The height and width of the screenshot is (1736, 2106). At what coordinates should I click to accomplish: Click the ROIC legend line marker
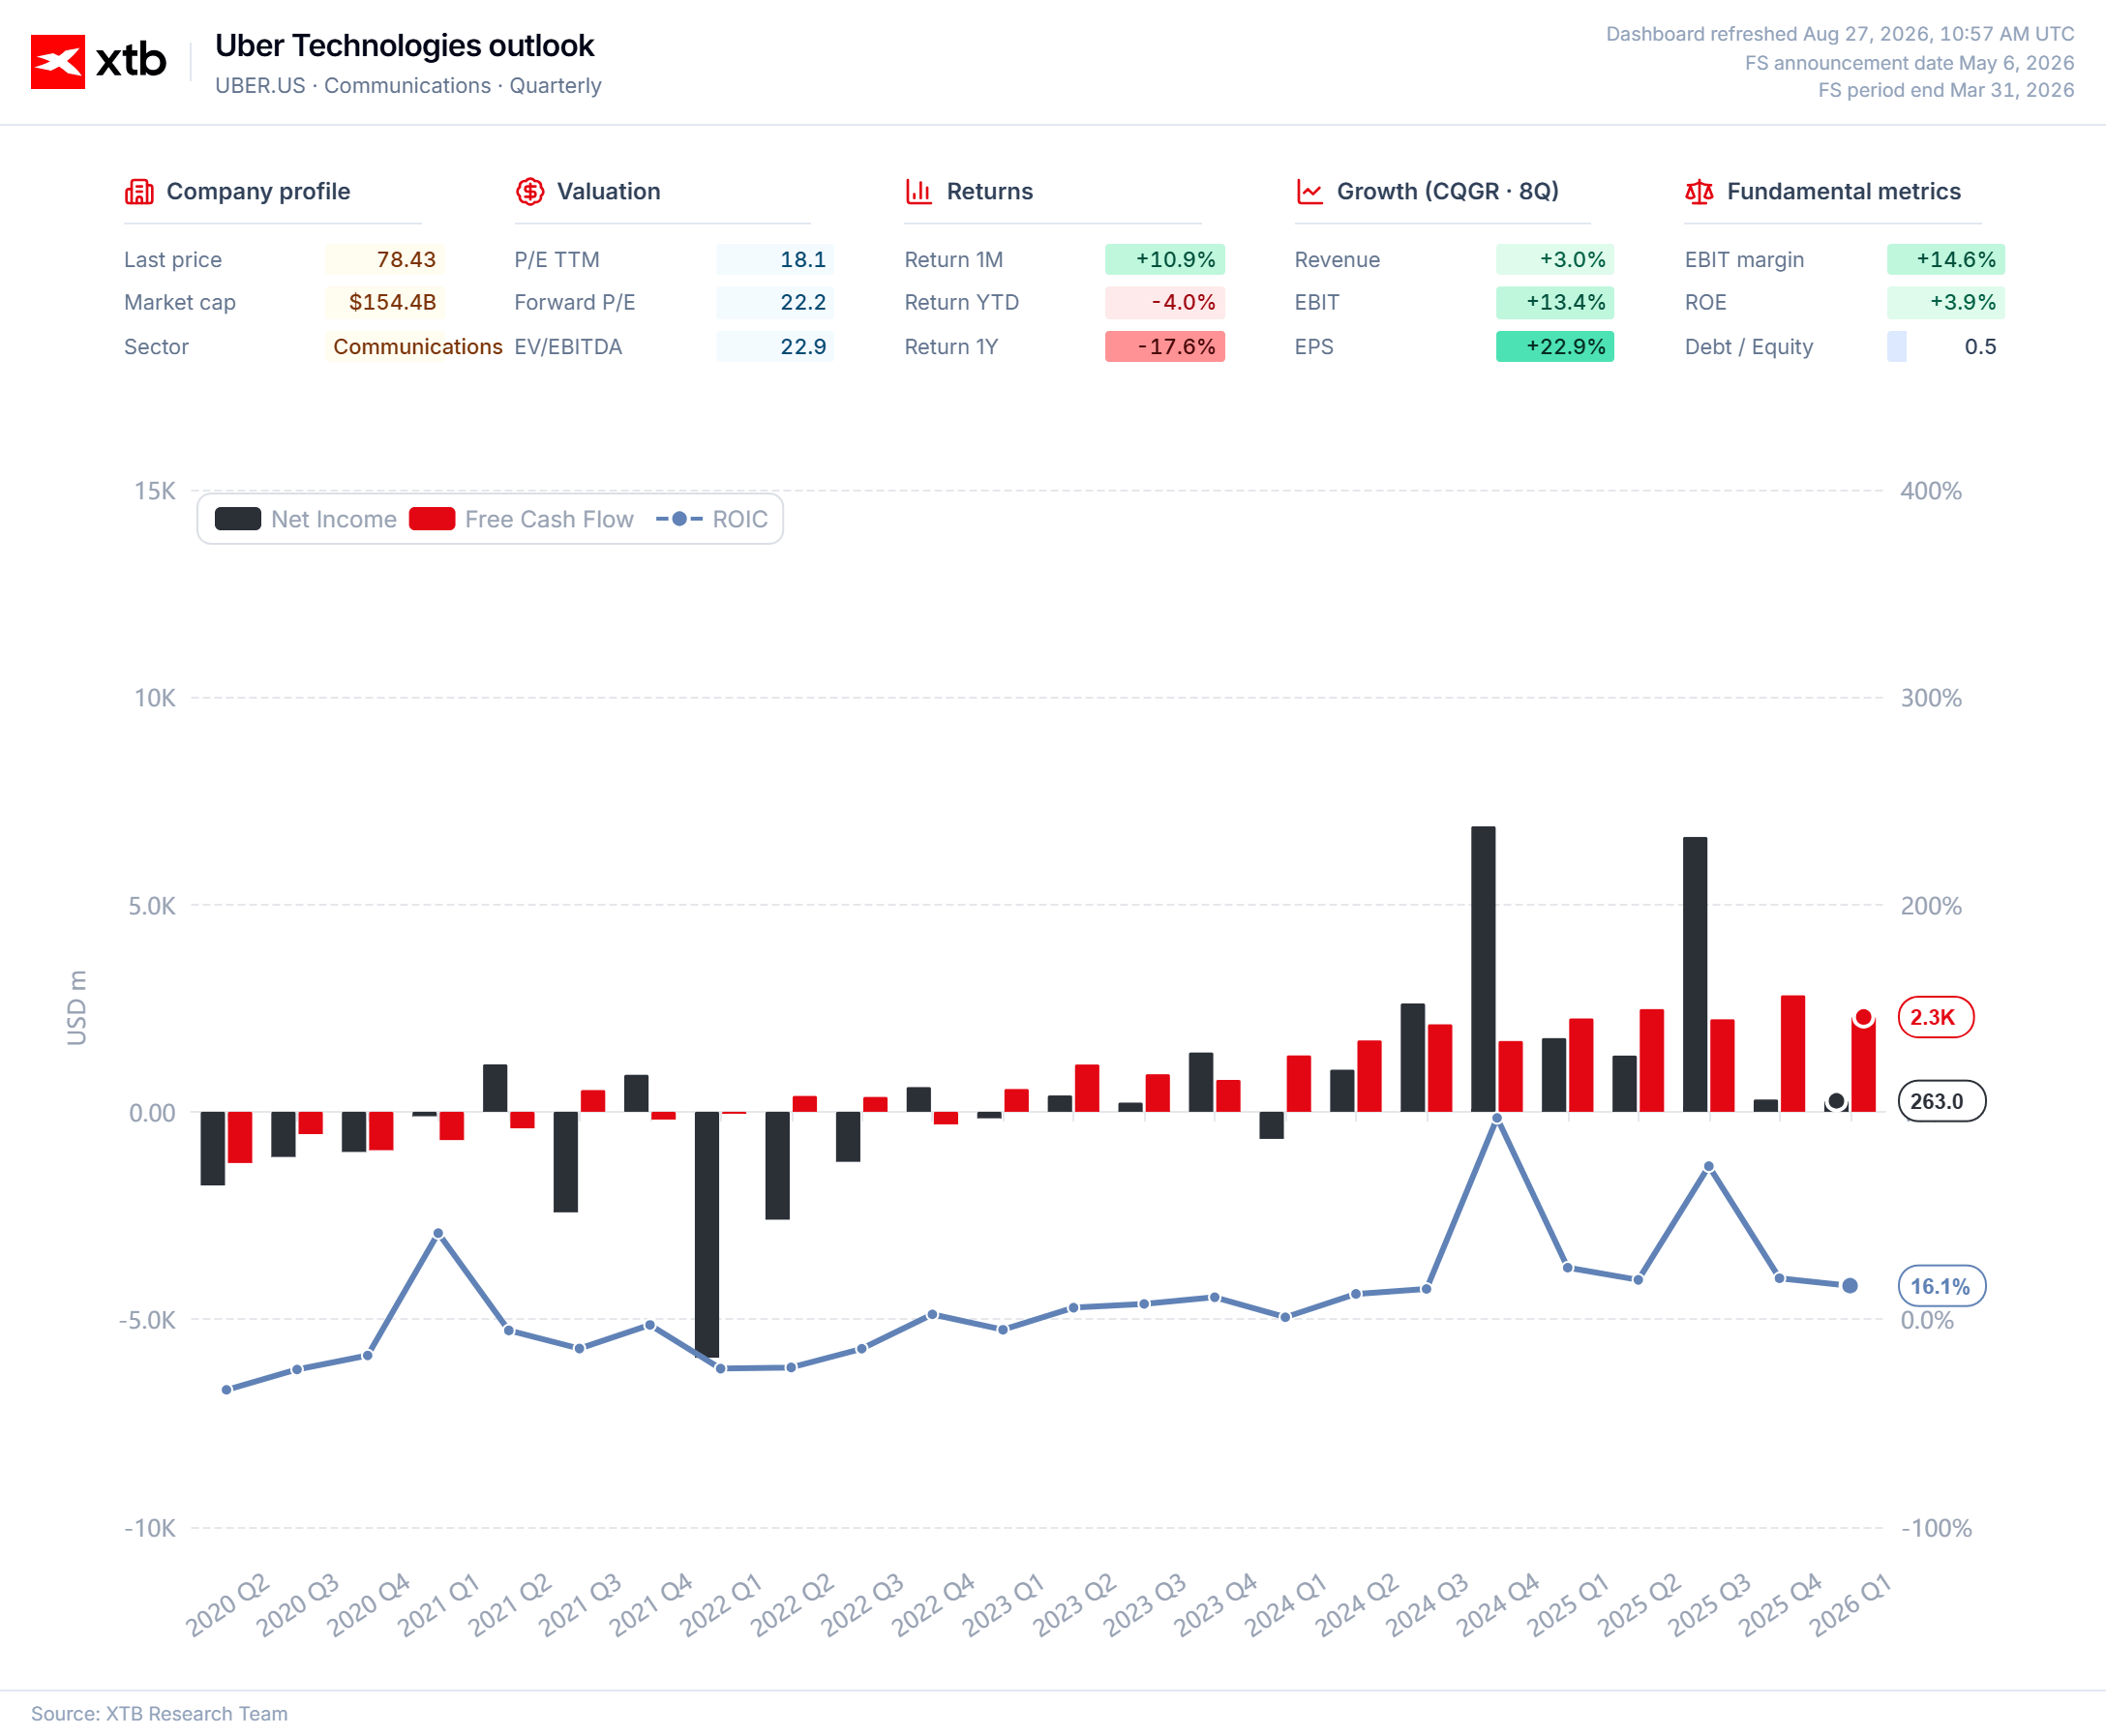click(679, 519)
